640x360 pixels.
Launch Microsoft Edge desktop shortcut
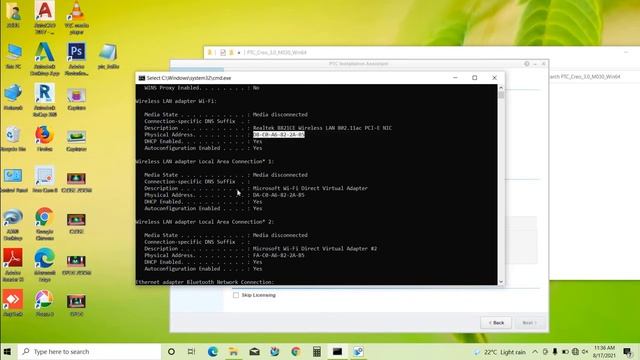[45, 265]
